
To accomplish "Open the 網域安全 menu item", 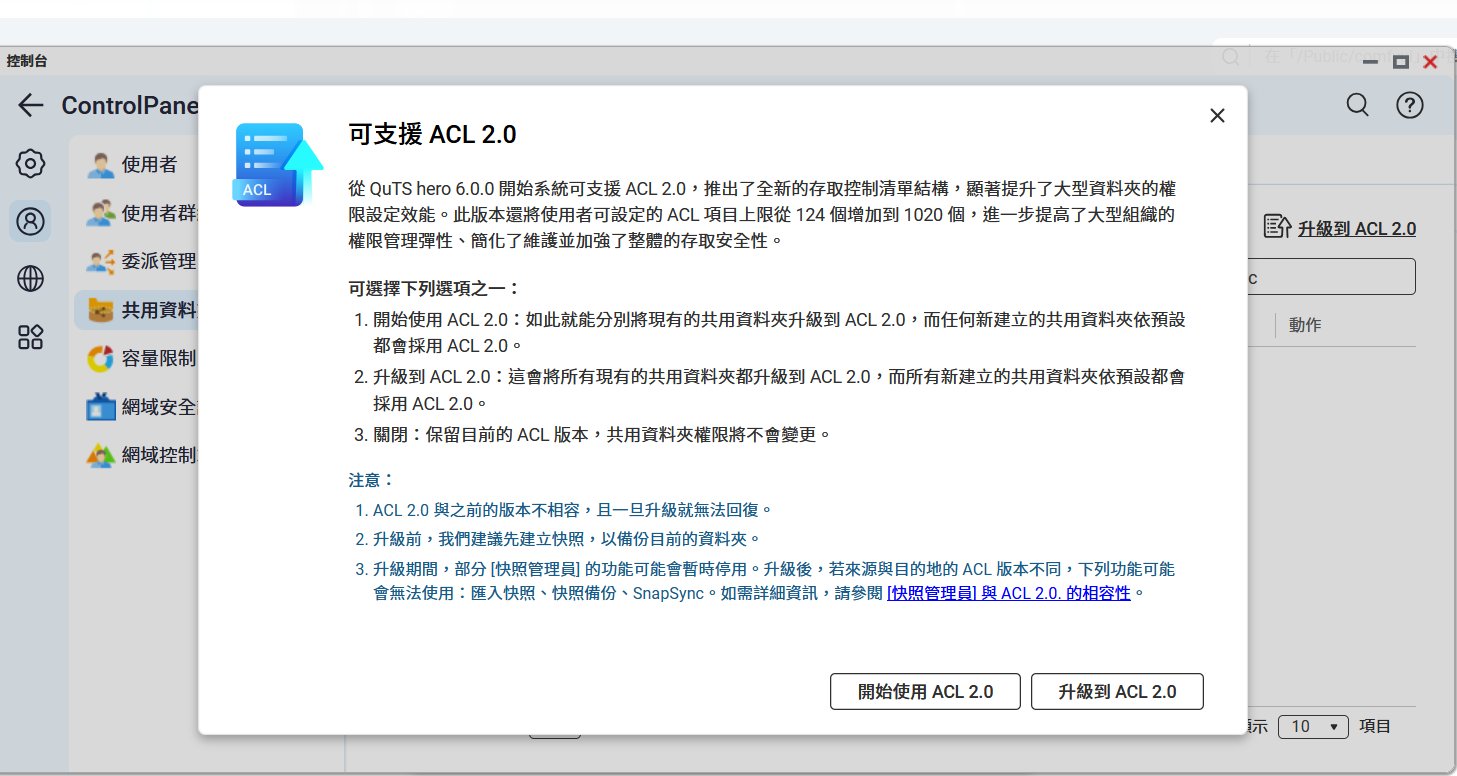I will (x=155, y=407).
